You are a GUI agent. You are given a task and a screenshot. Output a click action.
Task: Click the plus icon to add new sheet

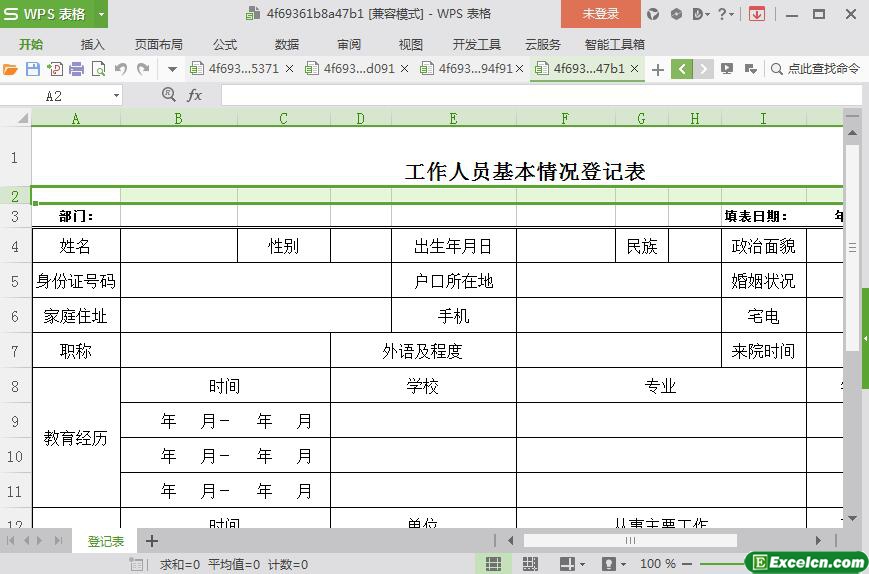click(152, 541)
